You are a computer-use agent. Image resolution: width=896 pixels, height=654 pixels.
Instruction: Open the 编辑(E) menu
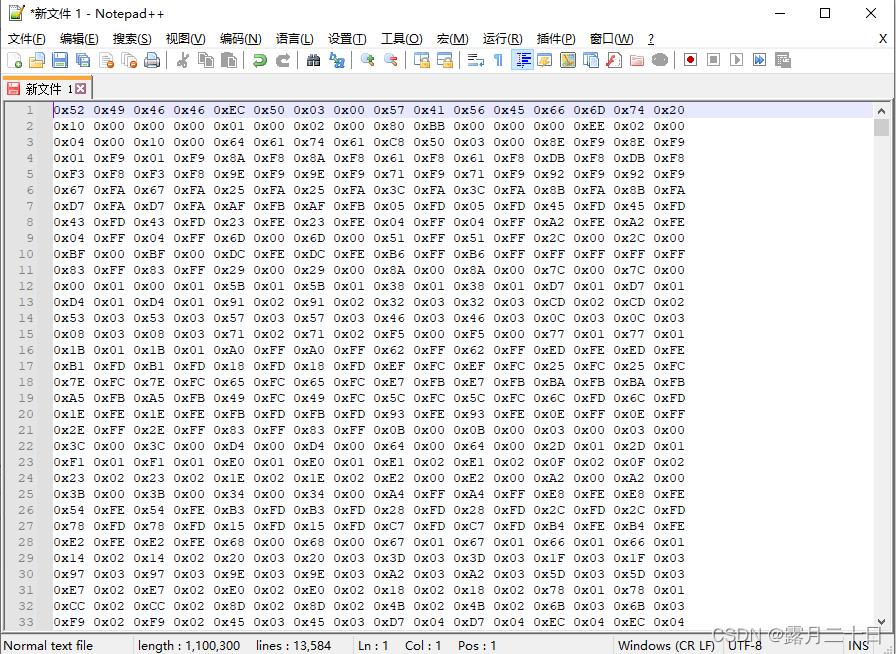click(x=79, y=39)
